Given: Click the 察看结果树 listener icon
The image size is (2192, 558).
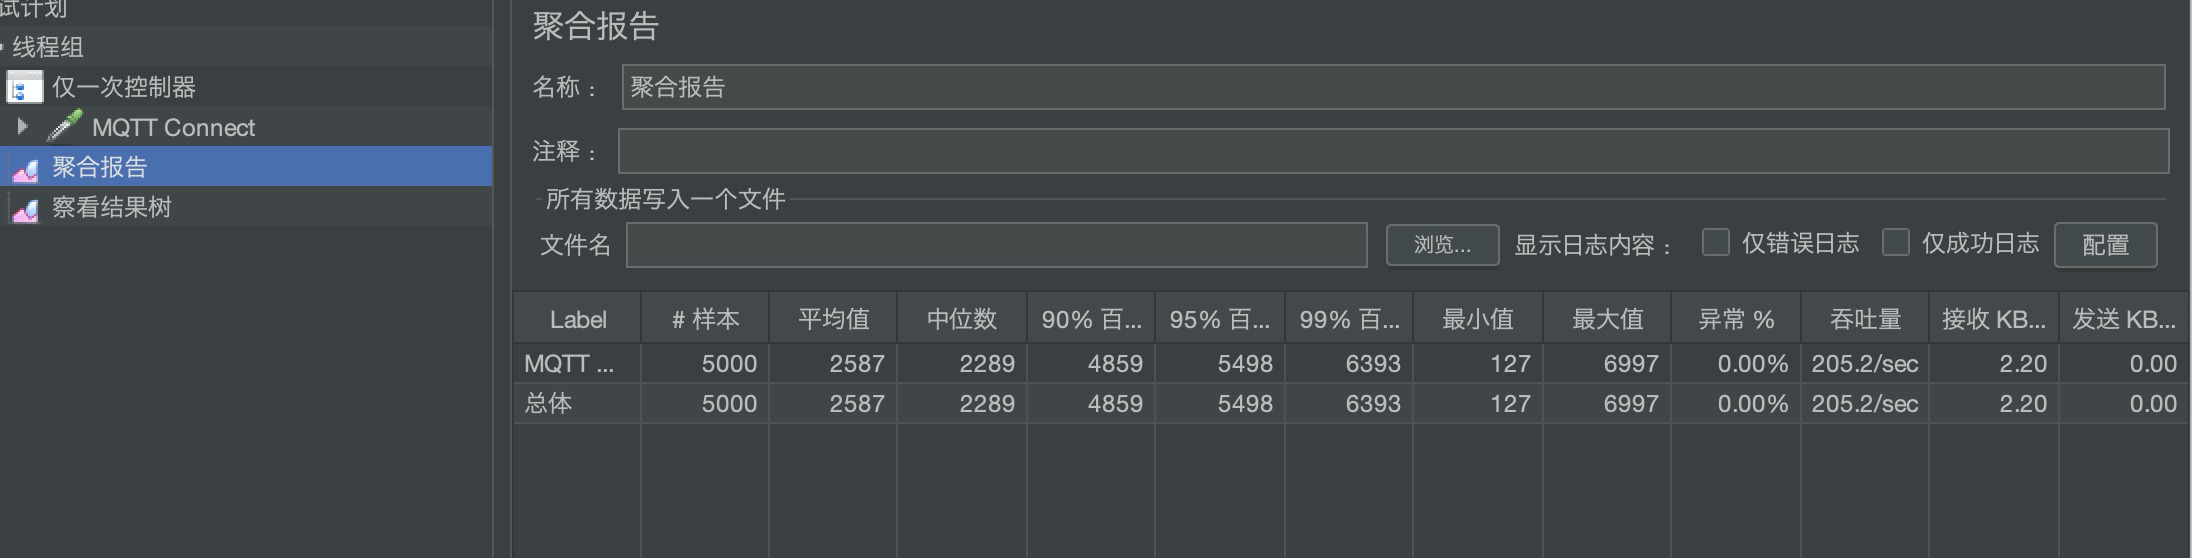Looking at the screenshot, I should [25, 208].
